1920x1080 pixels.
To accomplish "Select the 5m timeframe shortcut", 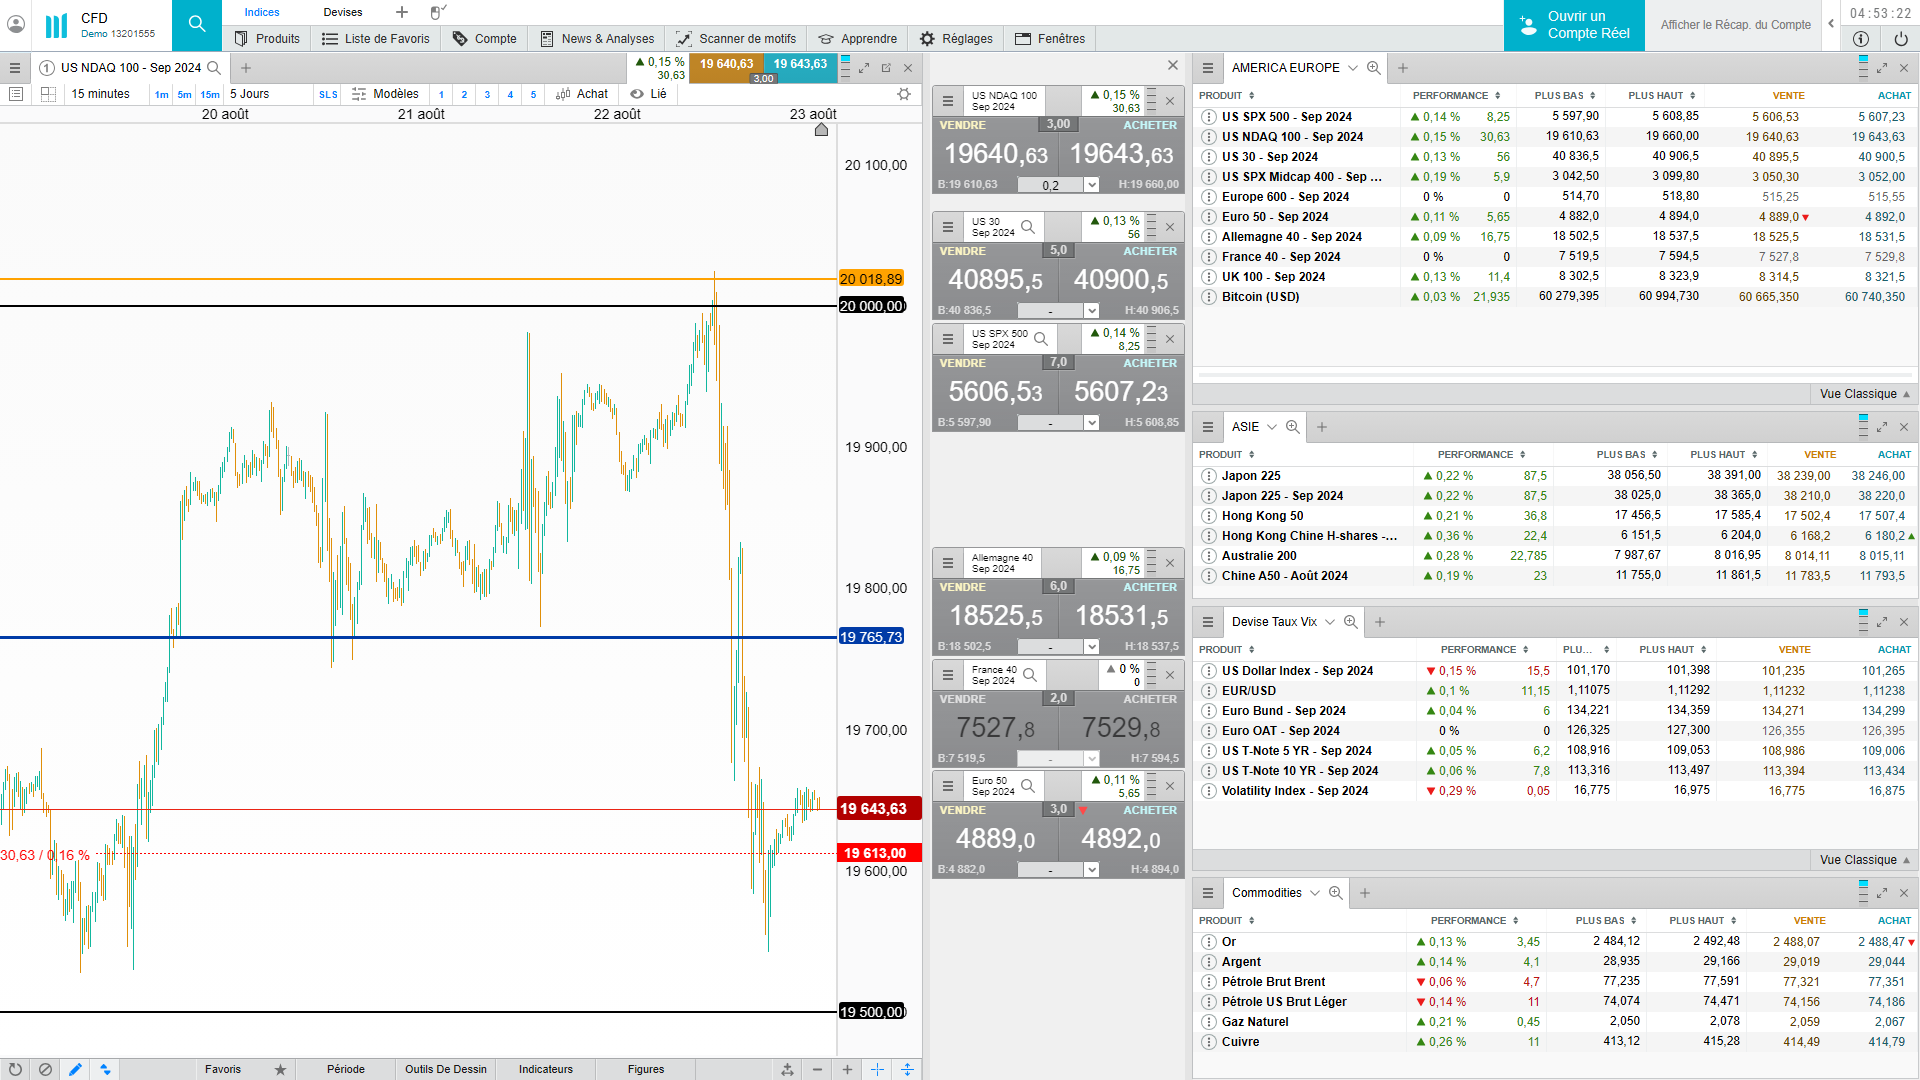I will [x=184, y=94].
